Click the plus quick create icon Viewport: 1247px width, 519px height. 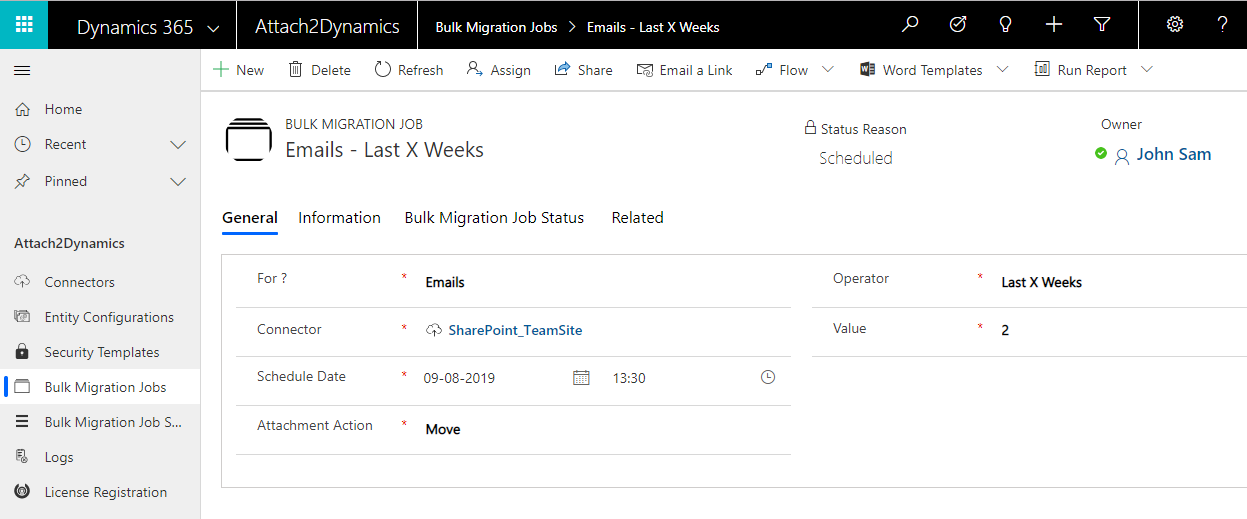(x=1054, y=25)
